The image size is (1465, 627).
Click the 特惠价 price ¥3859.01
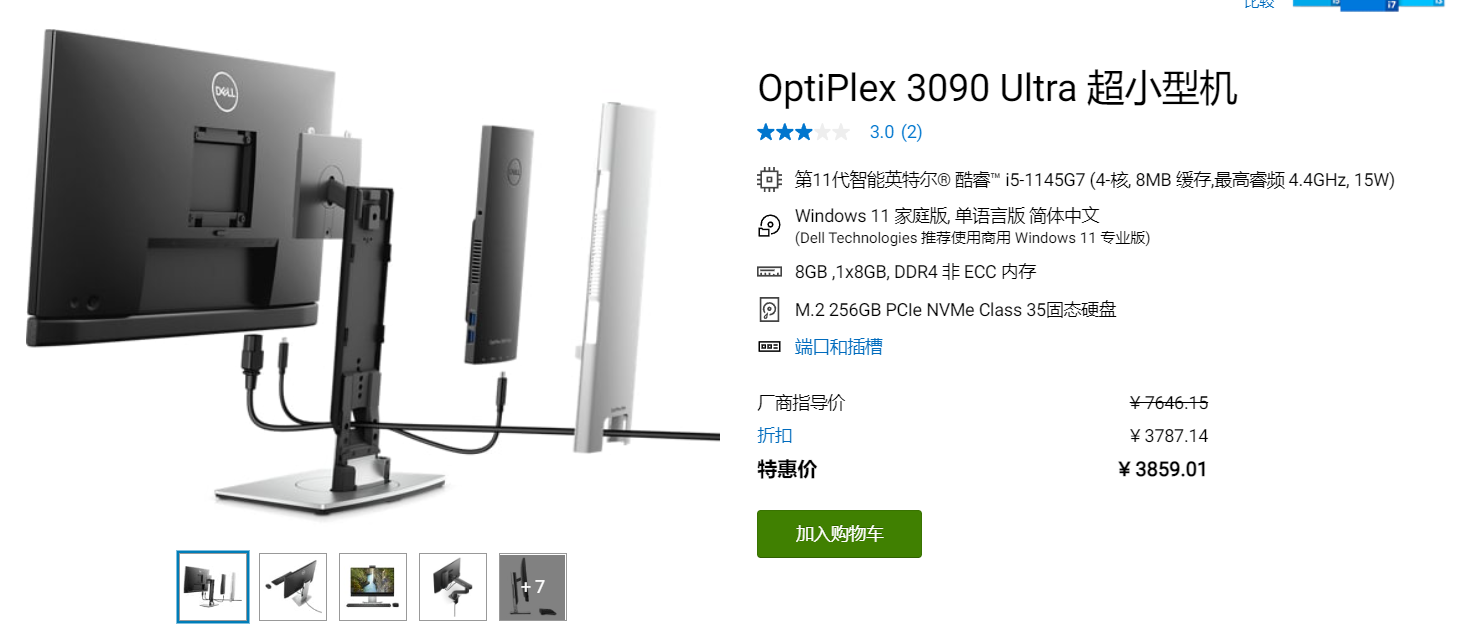1162,469
